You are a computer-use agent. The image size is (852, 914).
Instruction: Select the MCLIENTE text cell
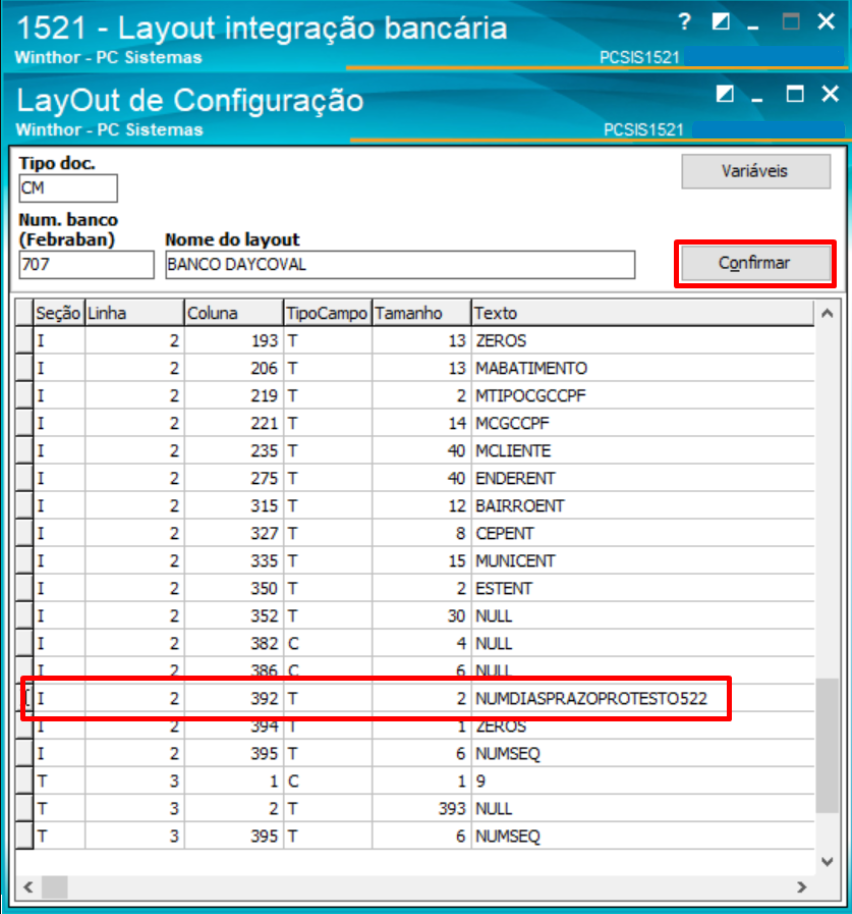pyautogui.click(x=642, y=451)
